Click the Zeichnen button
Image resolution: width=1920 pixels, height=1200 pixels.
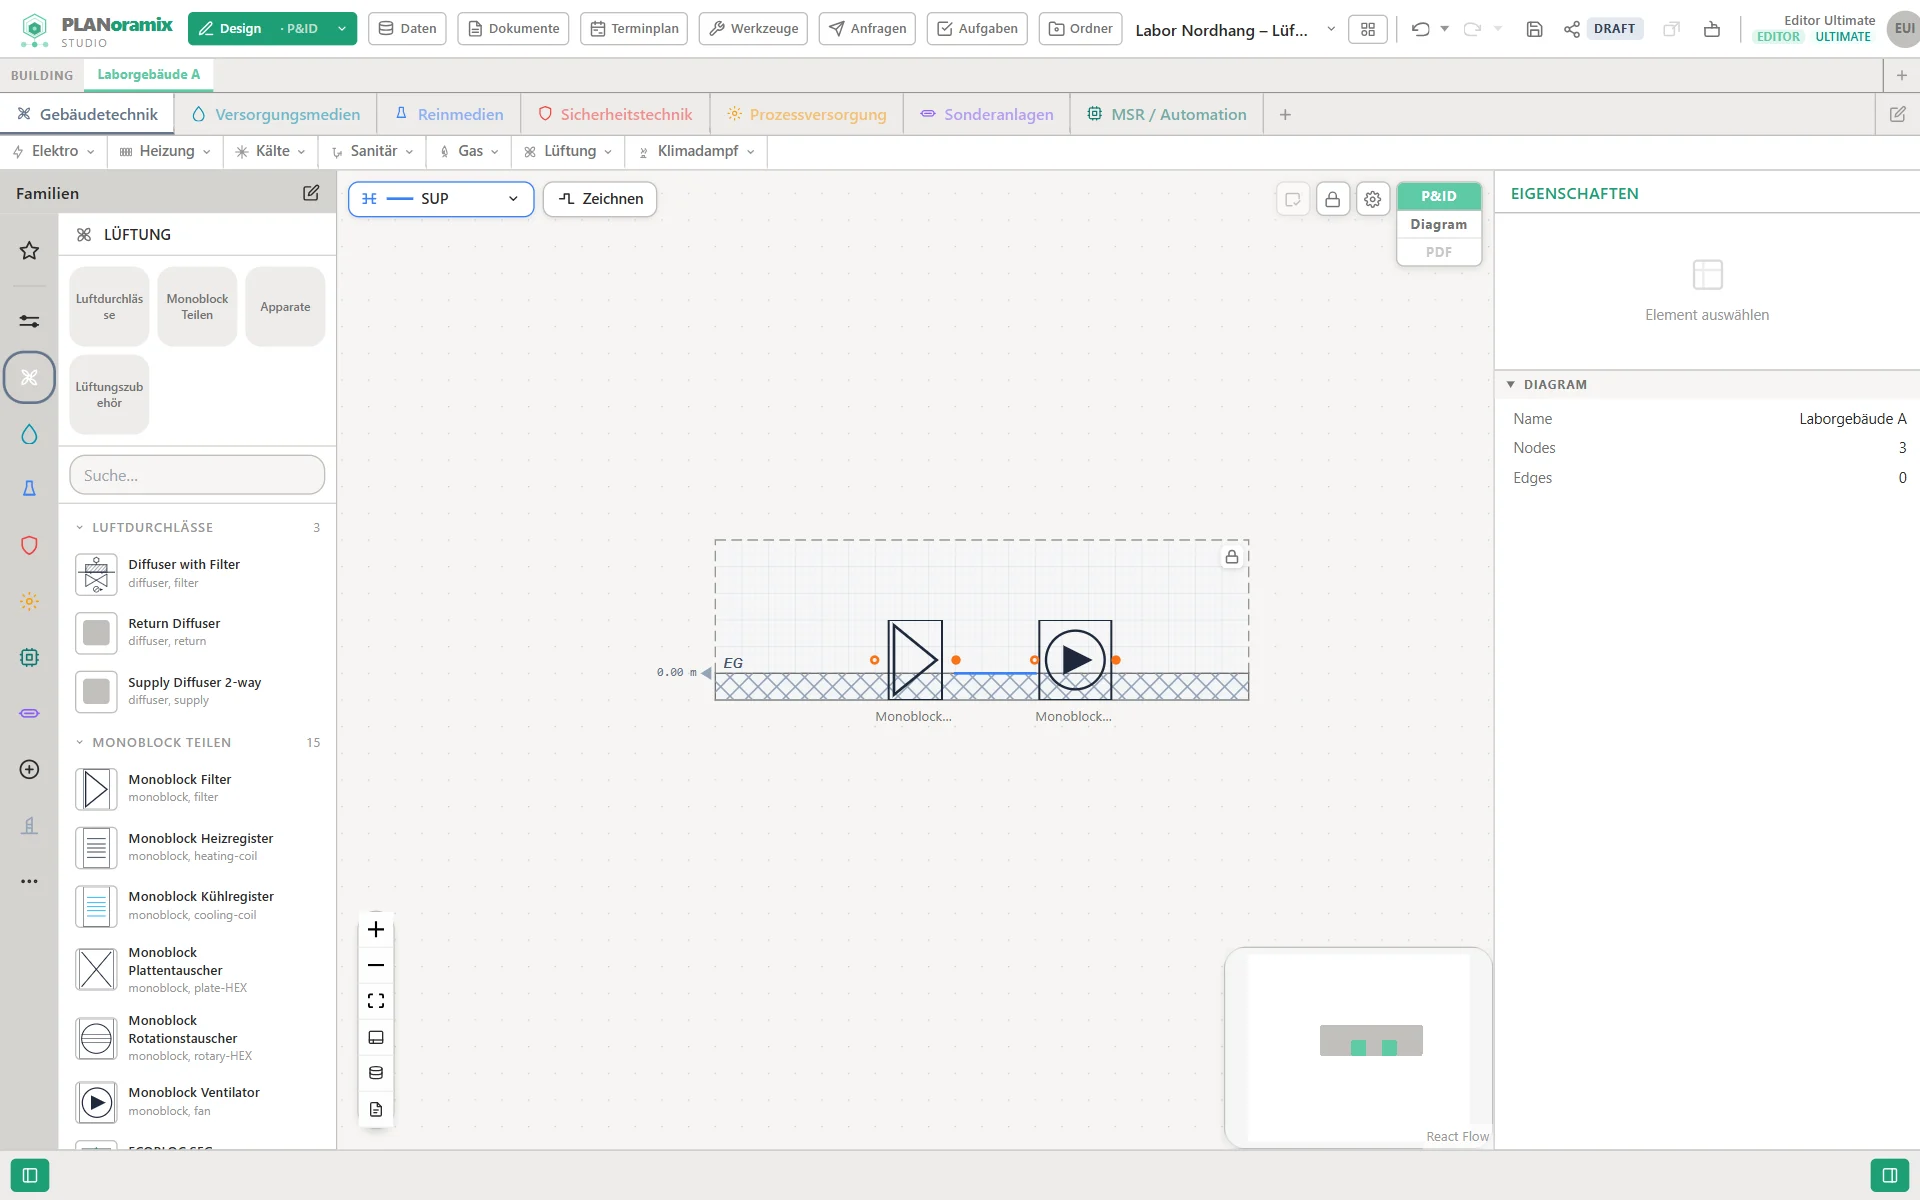600,199
